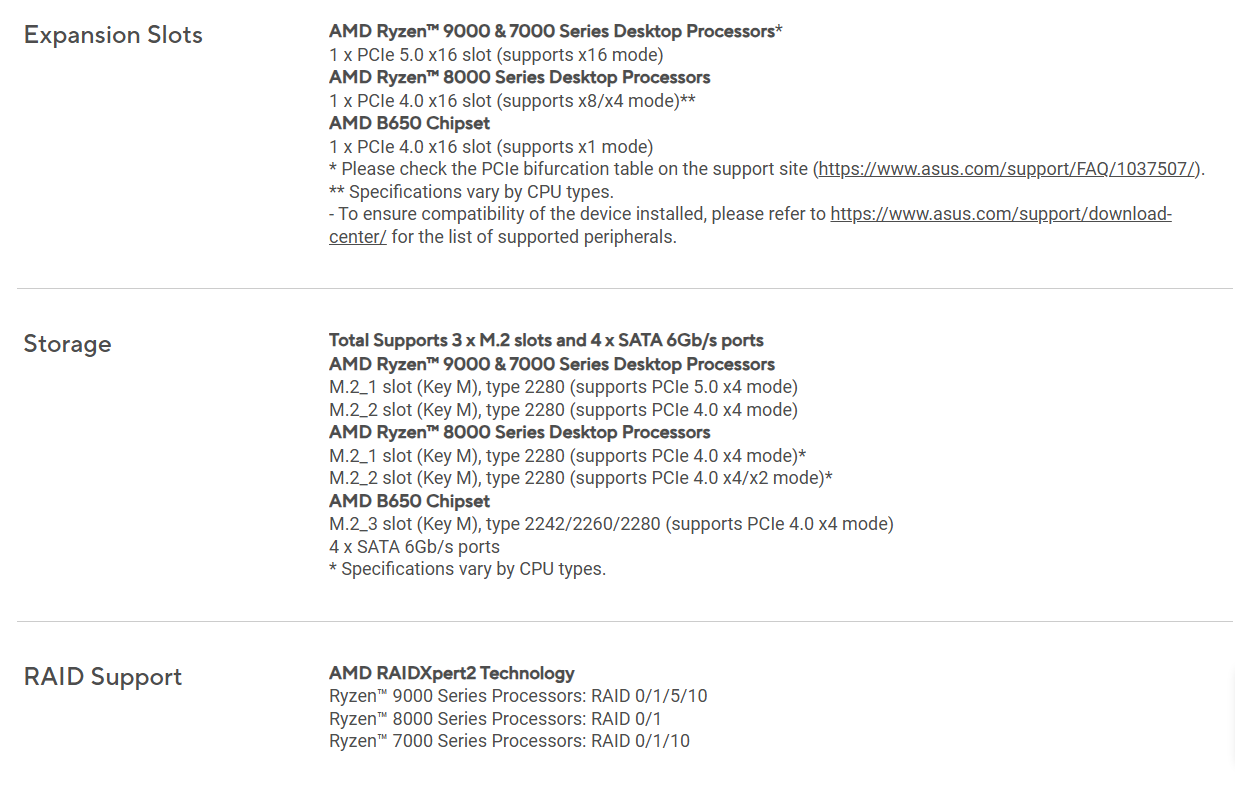The height and width of the screenshot is (789, 1235).
Task: Click the AMD RAIDXpert2 Technology heading
Action: point(452,673)
